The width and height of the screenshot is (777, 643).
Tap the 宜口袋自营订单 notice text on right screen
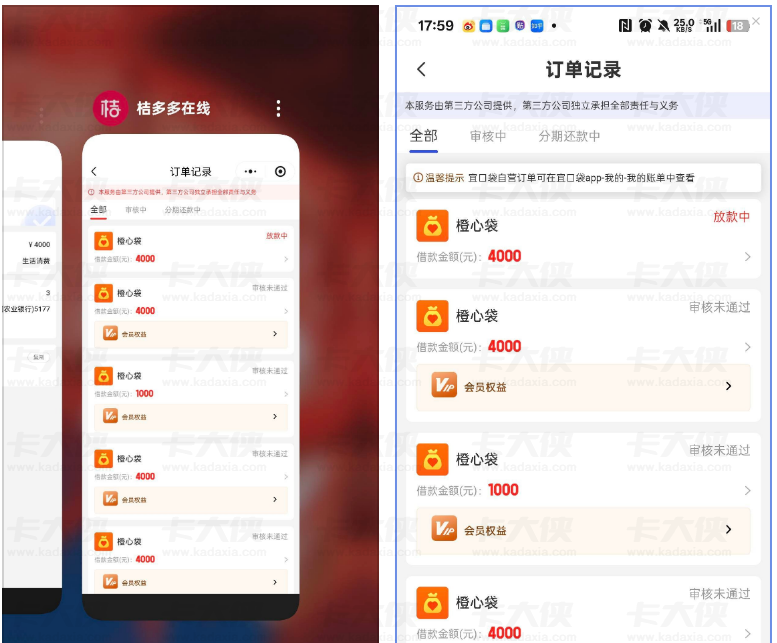[x=581, y=178]
